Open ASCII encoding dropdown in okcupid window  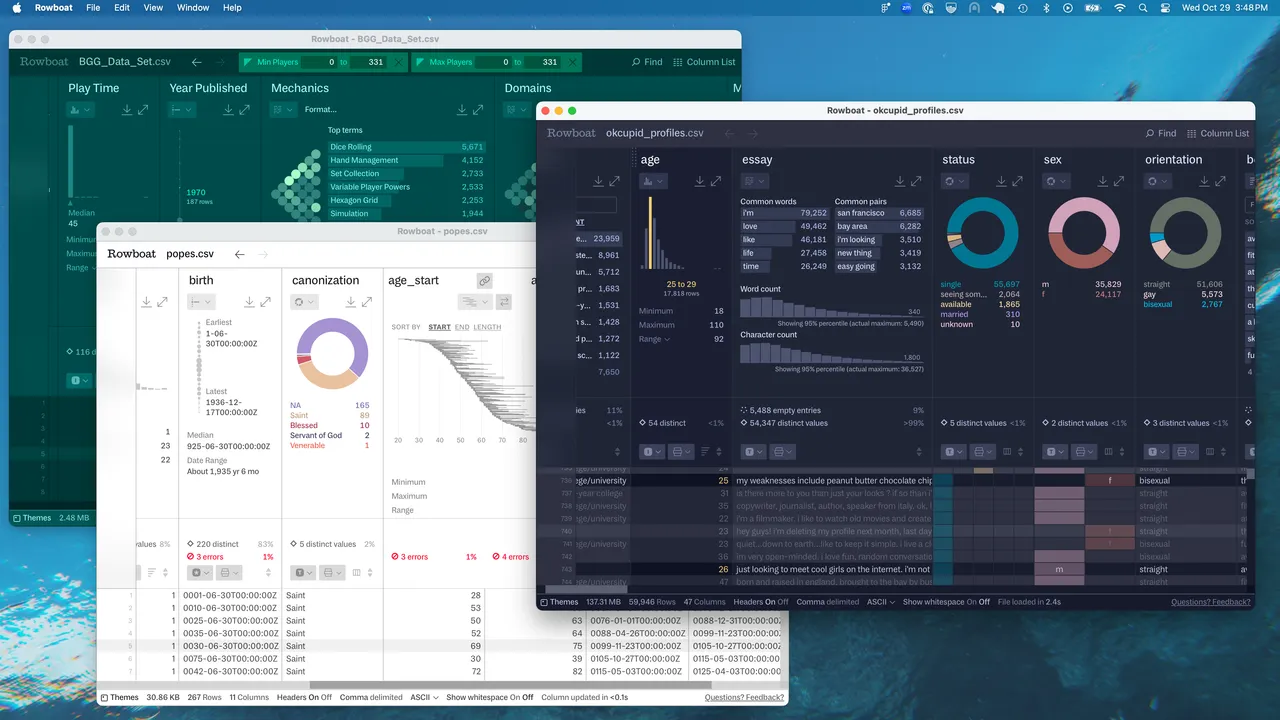tap(880, 602)
